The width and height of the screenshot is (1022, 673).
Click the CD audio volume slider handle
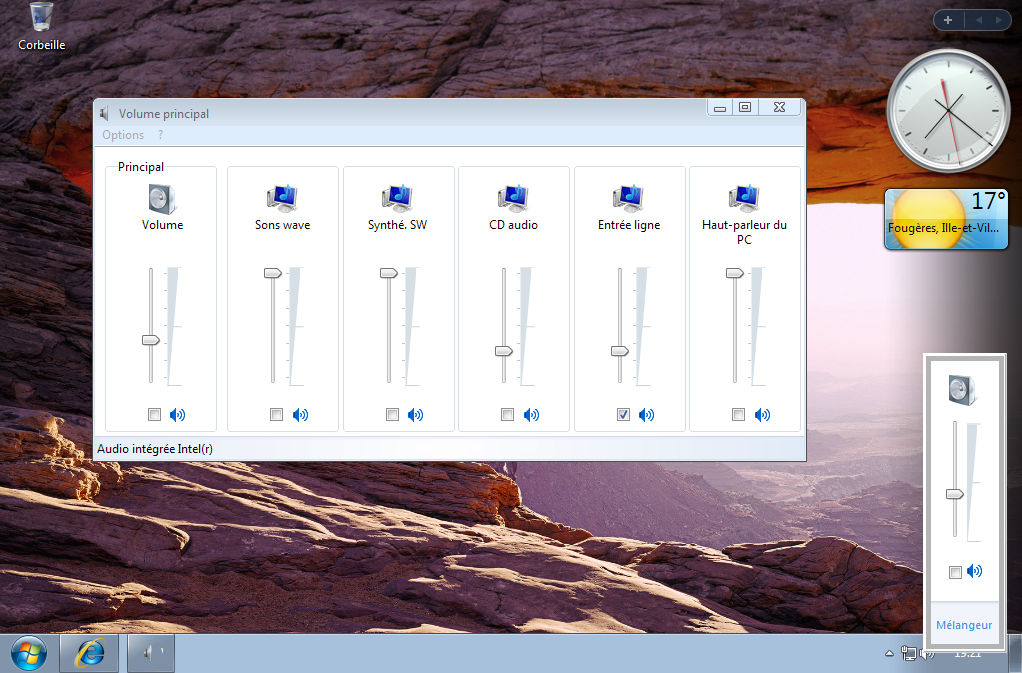click(504, 351)
